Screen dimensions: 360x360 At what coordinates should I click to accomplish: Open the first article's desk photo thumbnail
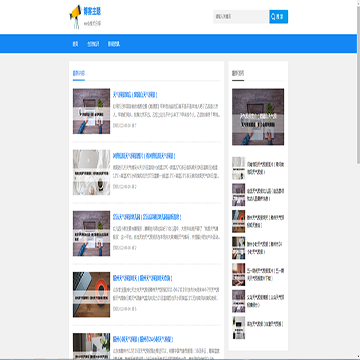pos(91,111)
